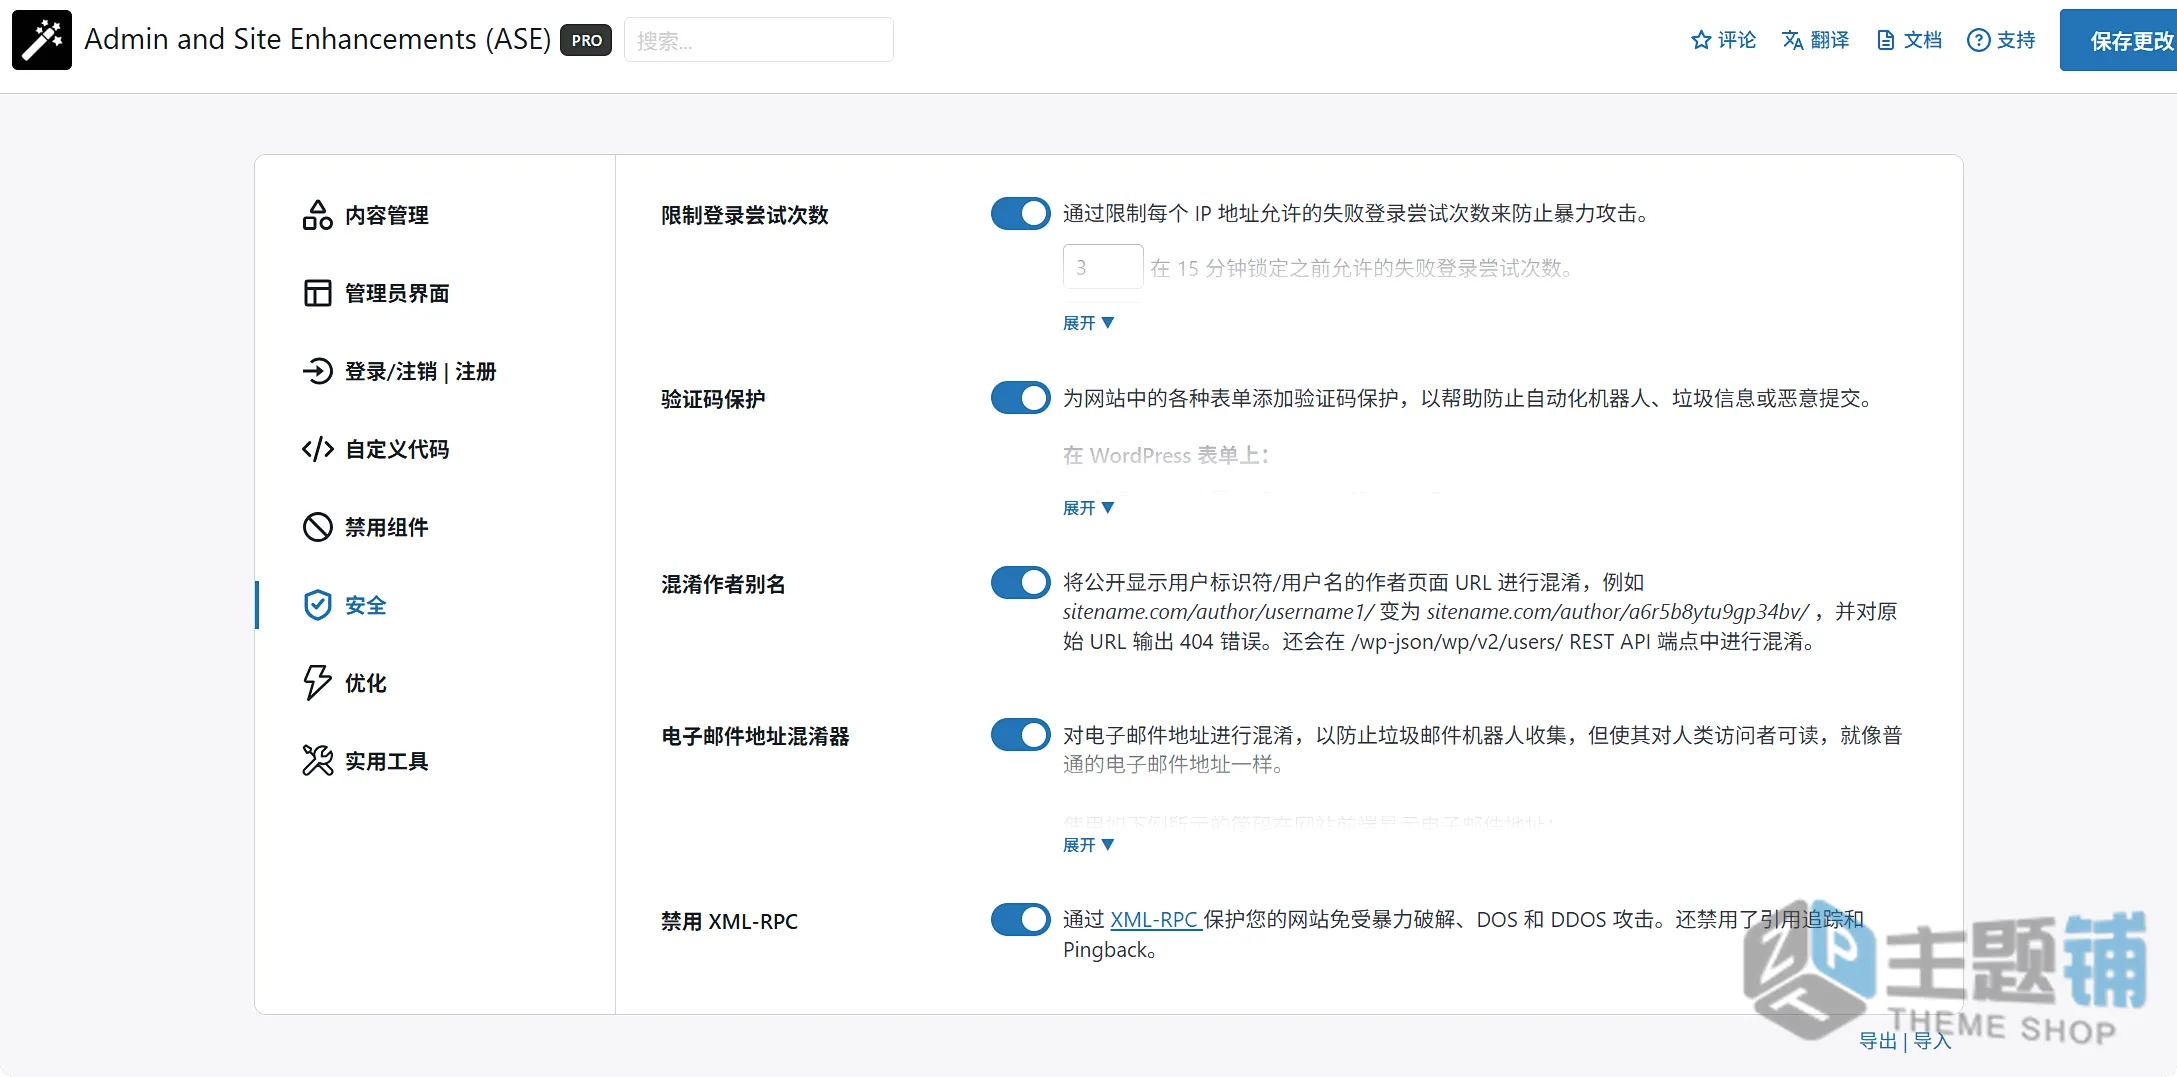Click the 在 WordPress 表单上 text
The image size is (2177, 1077).
click(x=1166, y=455)
